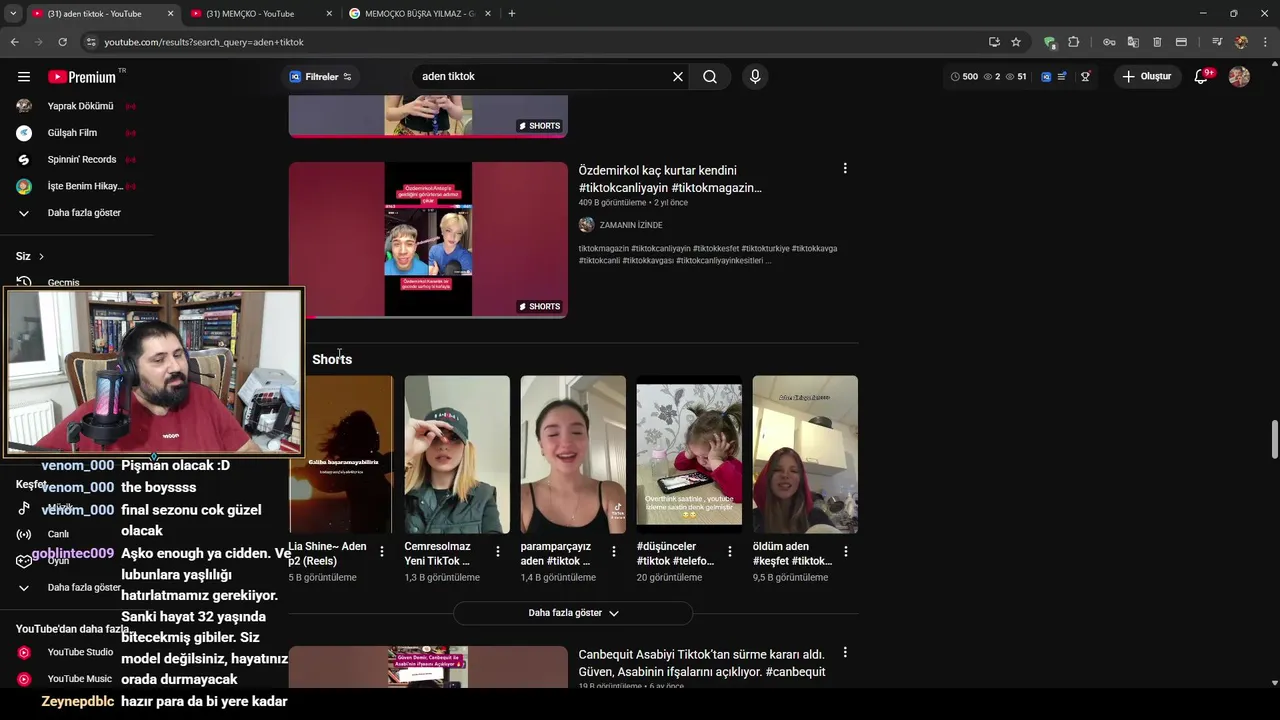Screen dimensions: 1280x720
Task: Open media controls music-list icon
Action: [1217, 42]
